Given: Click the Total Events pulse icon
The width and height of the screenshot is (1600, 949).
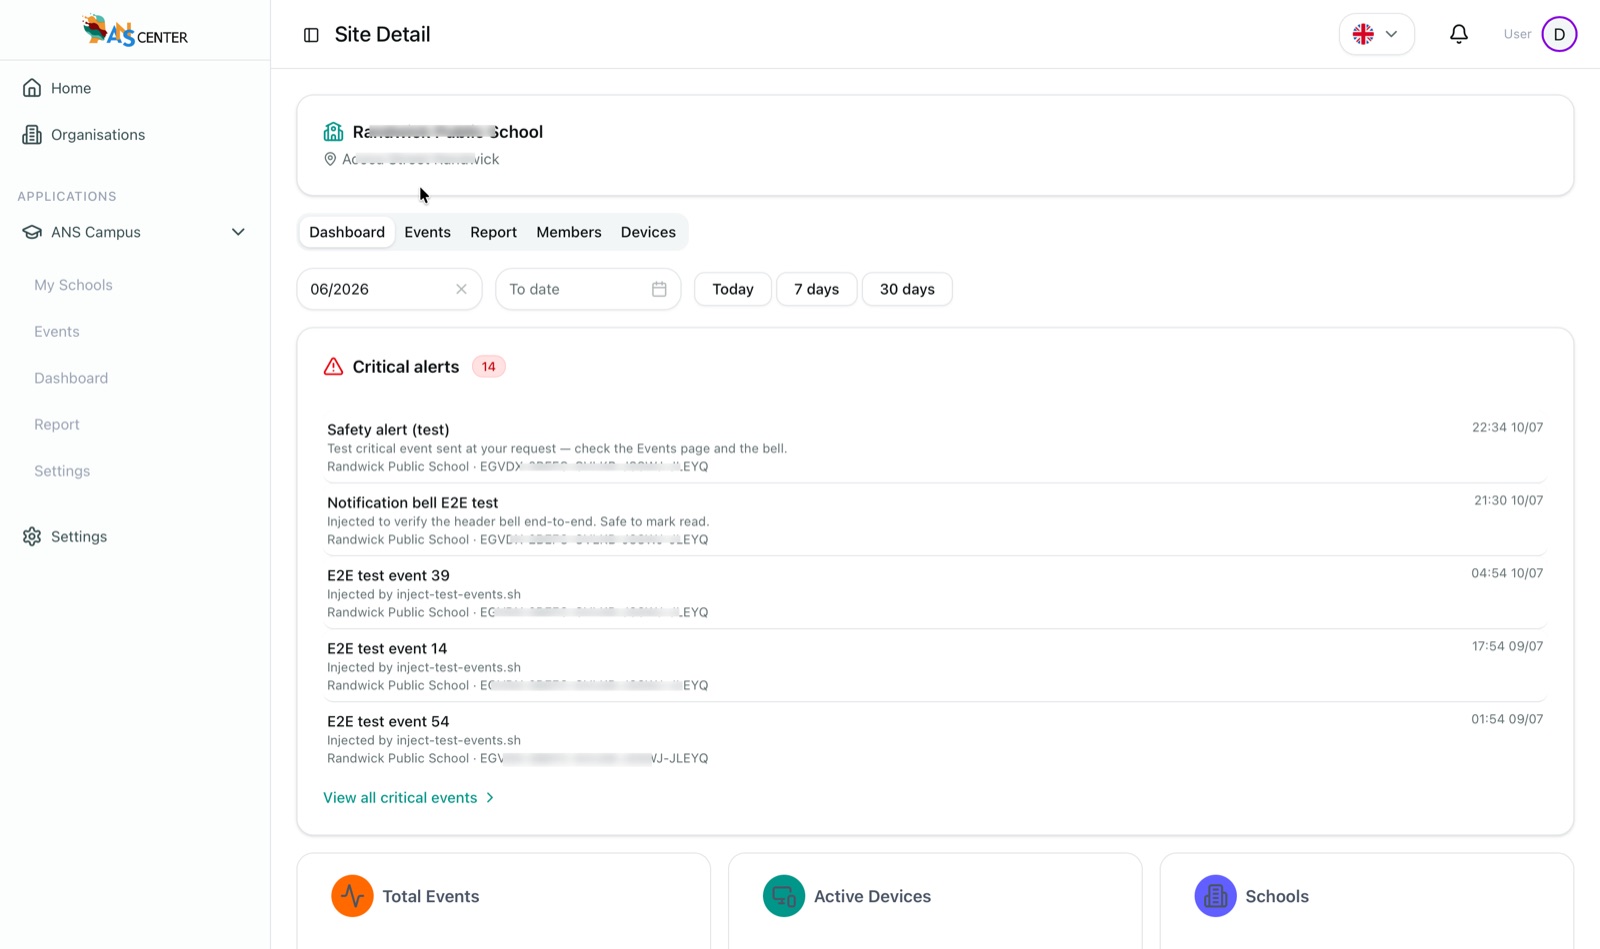Looking at the screenshot, I should [352, 896].
